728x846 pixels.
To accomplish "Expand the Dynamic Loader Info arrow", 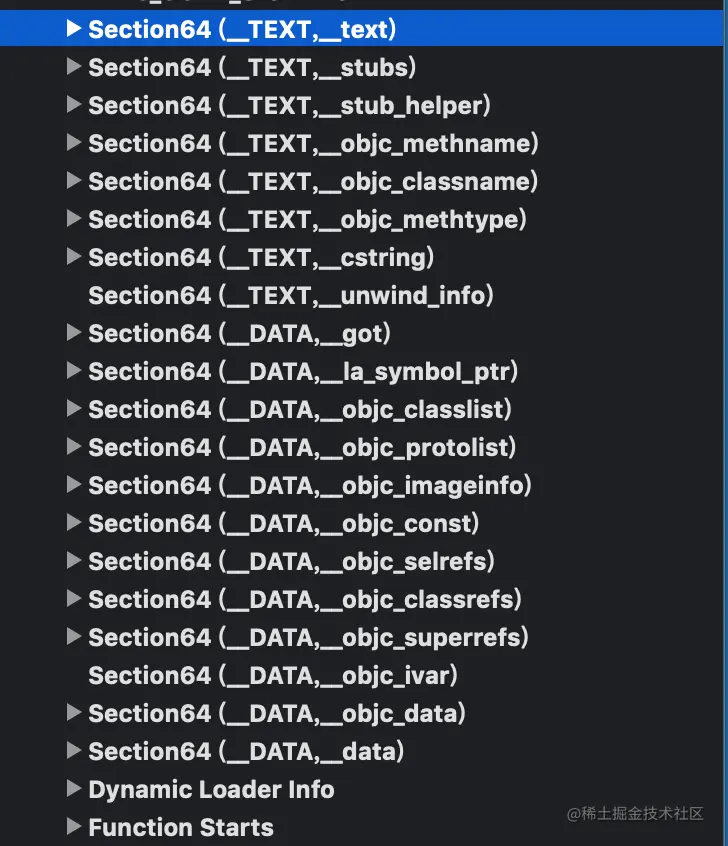I will point(73,789).
